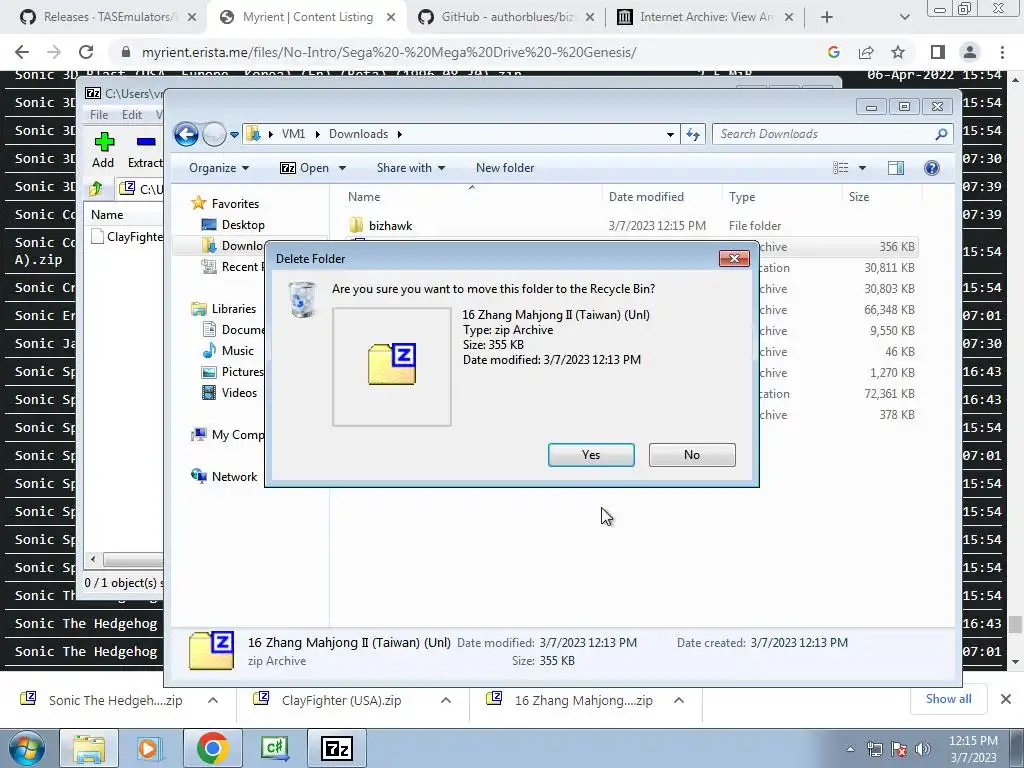Reload the Myrient page

pos(86,52)
